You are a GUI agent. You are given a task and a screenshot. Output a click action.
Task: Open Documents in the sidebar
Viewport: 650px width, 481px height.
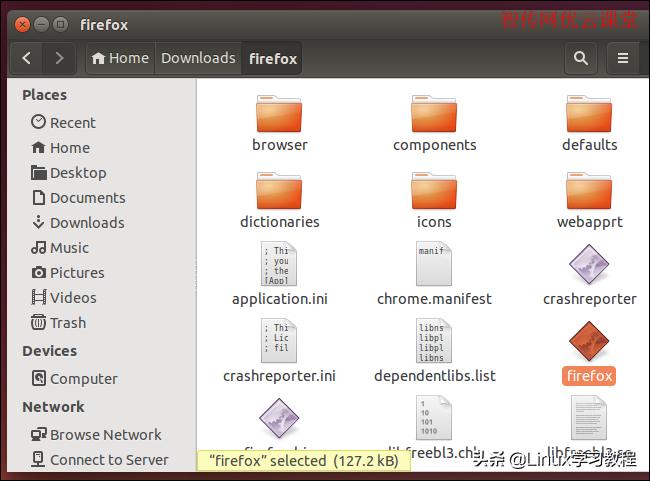78,198
